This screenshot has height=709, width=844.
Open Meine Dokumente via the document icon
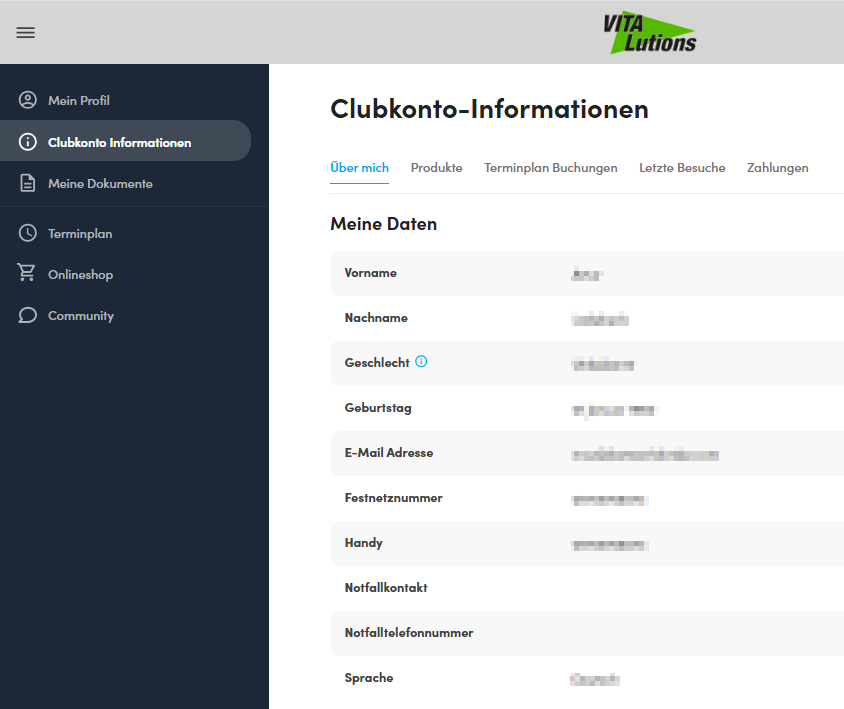pyautogui.click(x=25, y=183)
